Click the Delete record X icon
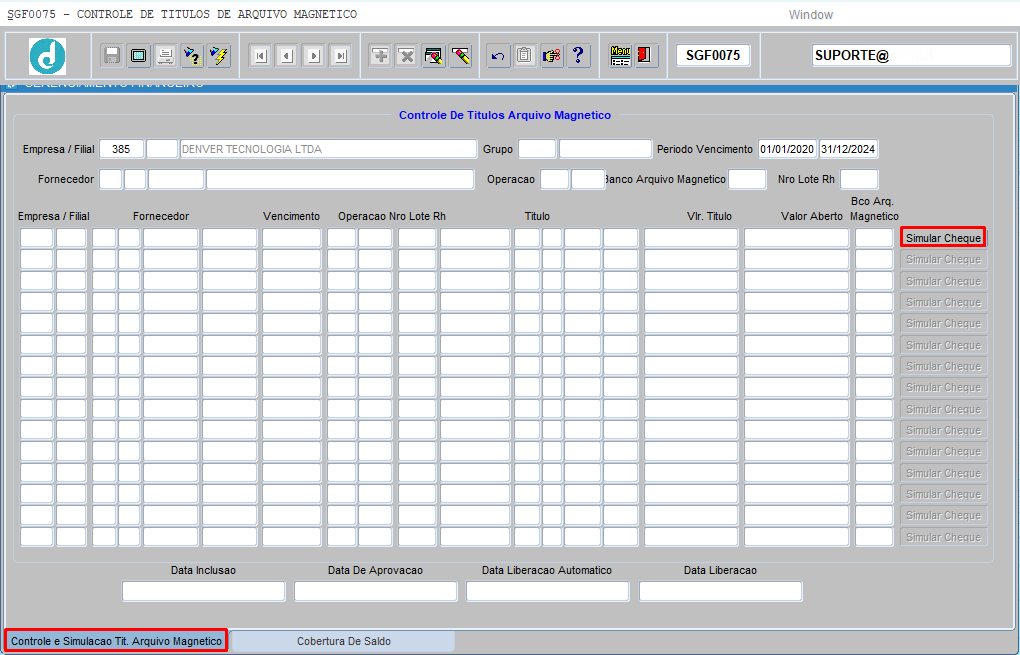This screenshot has width=1020, height=655. (407, 56)
